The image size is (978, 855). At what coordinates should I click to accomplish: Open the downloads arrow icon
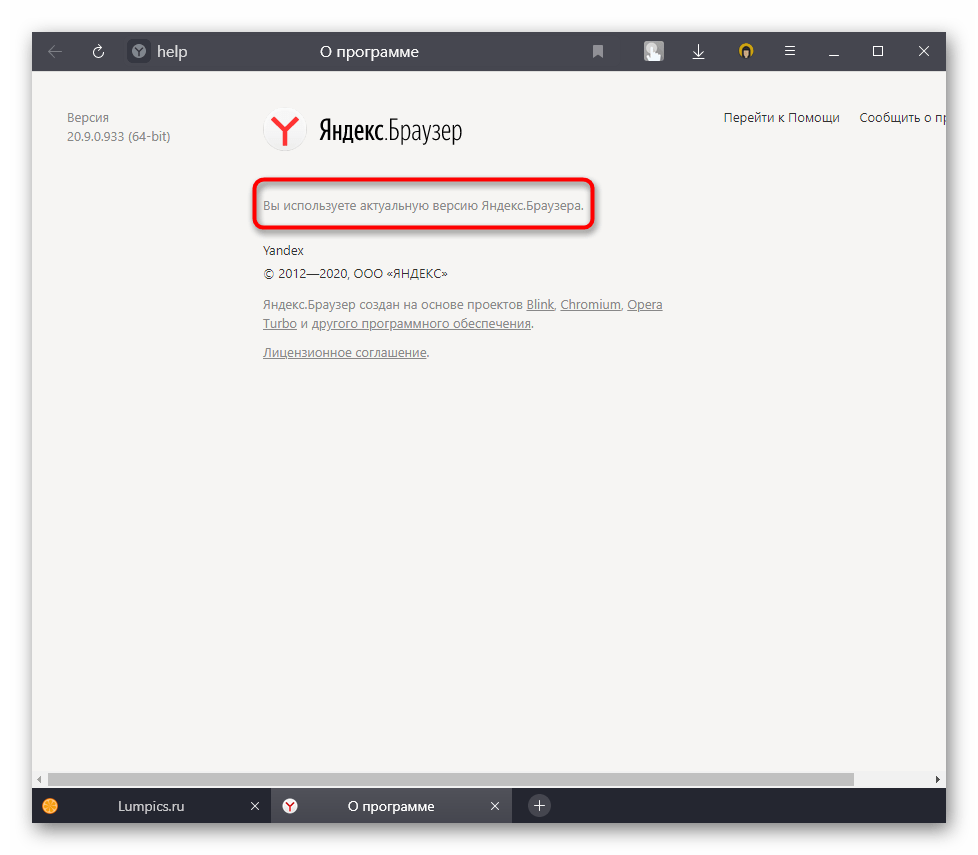click(x=699, y=52)
